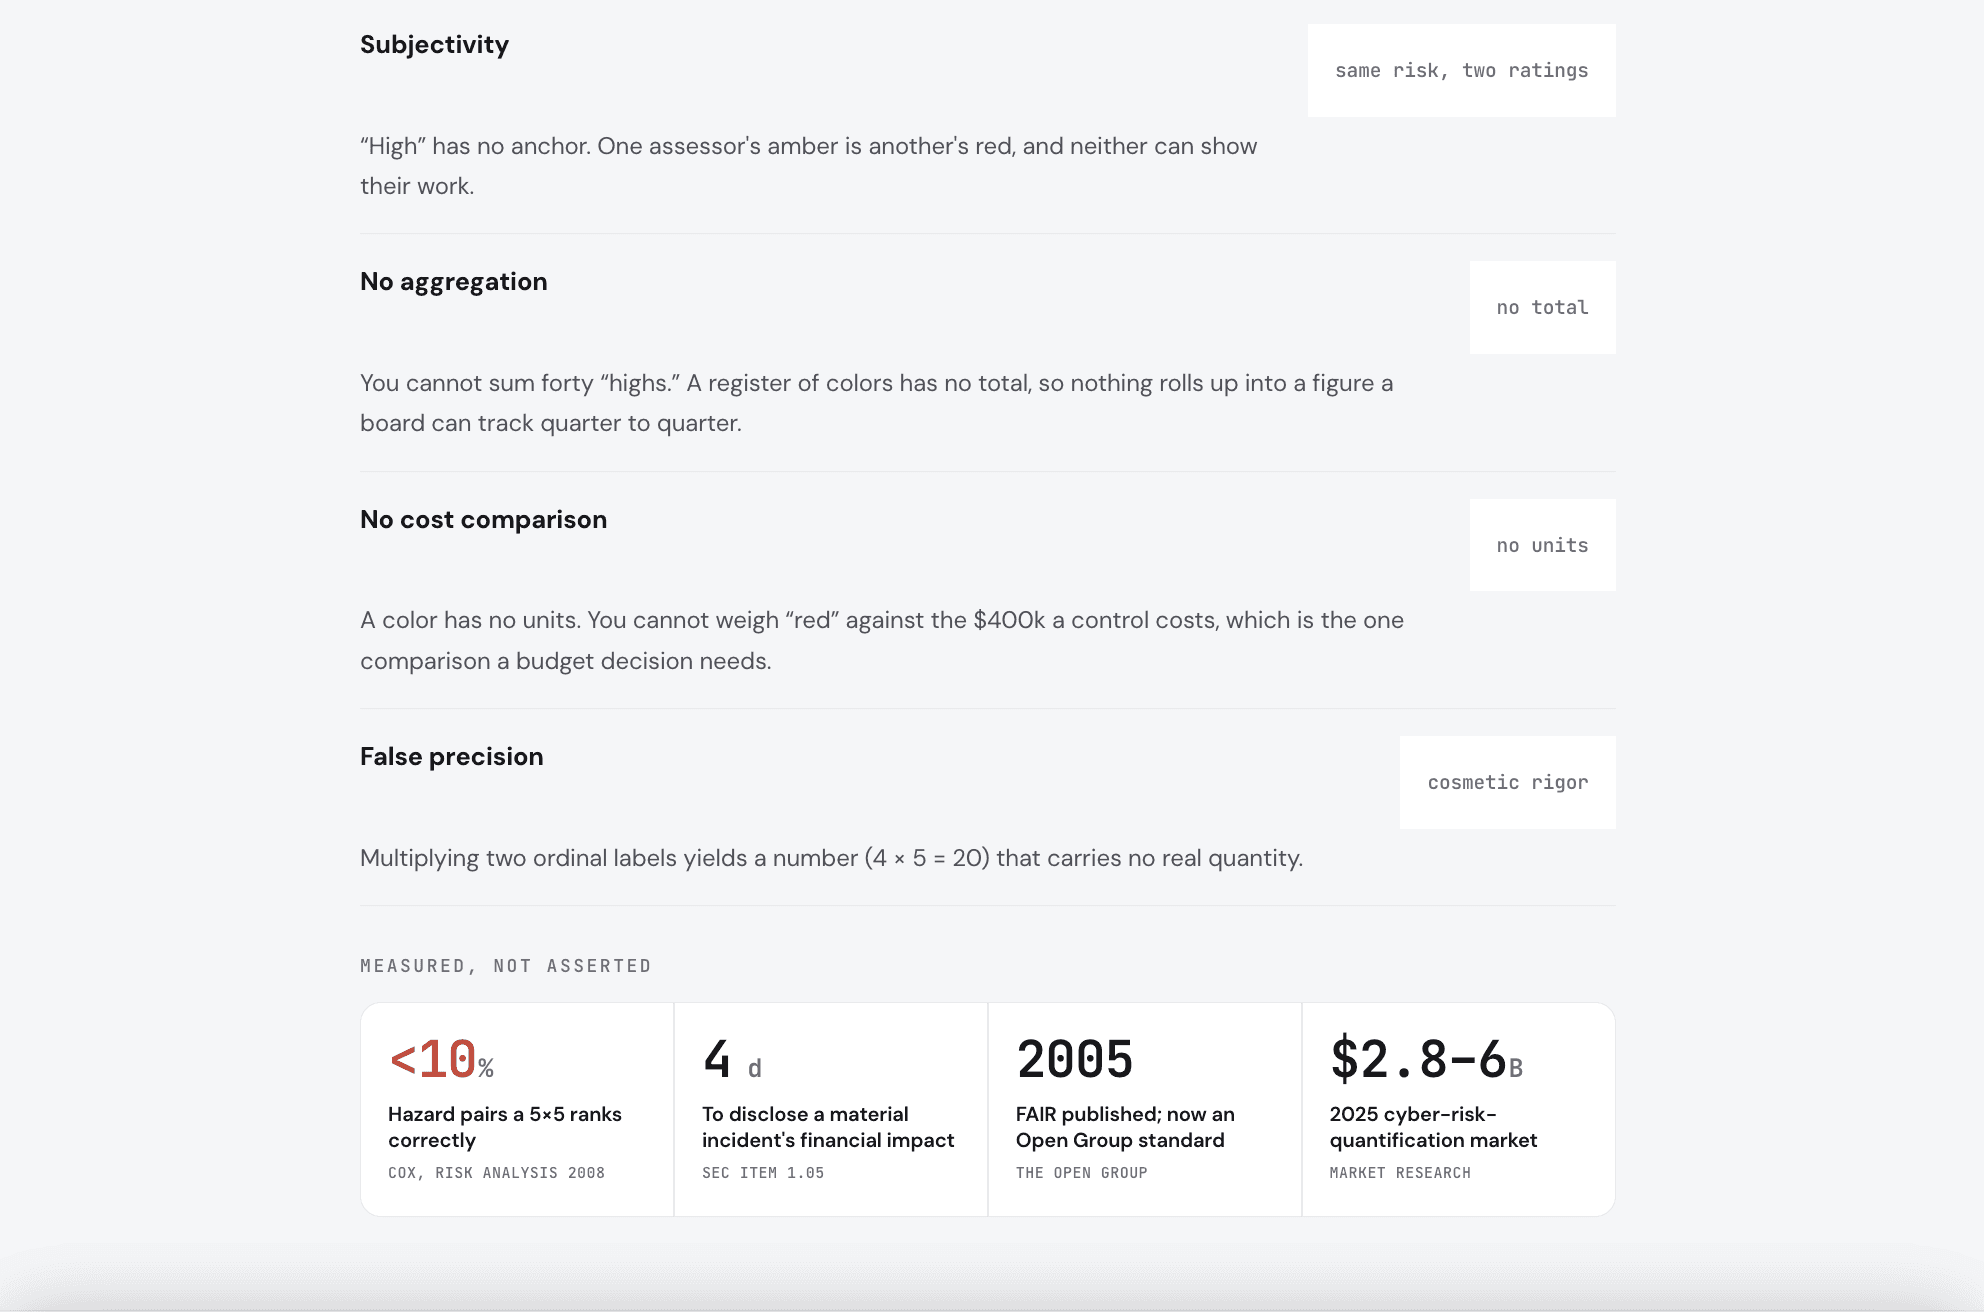1984x1312 pixels.
Task: Select the 2005 FAIR published stat
Action: 1145,1109
